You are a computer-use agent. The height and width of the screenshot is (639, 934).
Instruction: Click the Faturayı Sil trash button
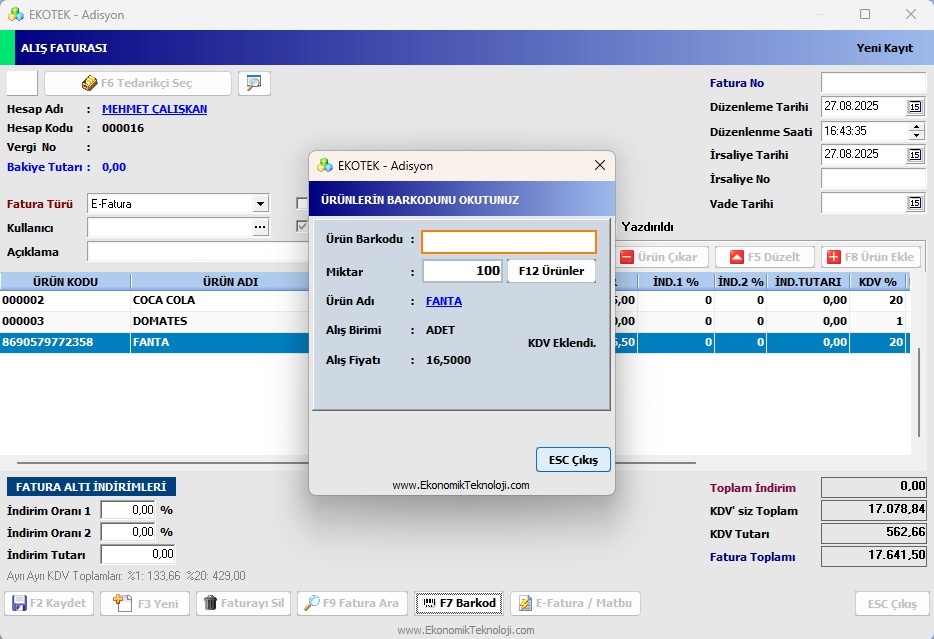244,603
